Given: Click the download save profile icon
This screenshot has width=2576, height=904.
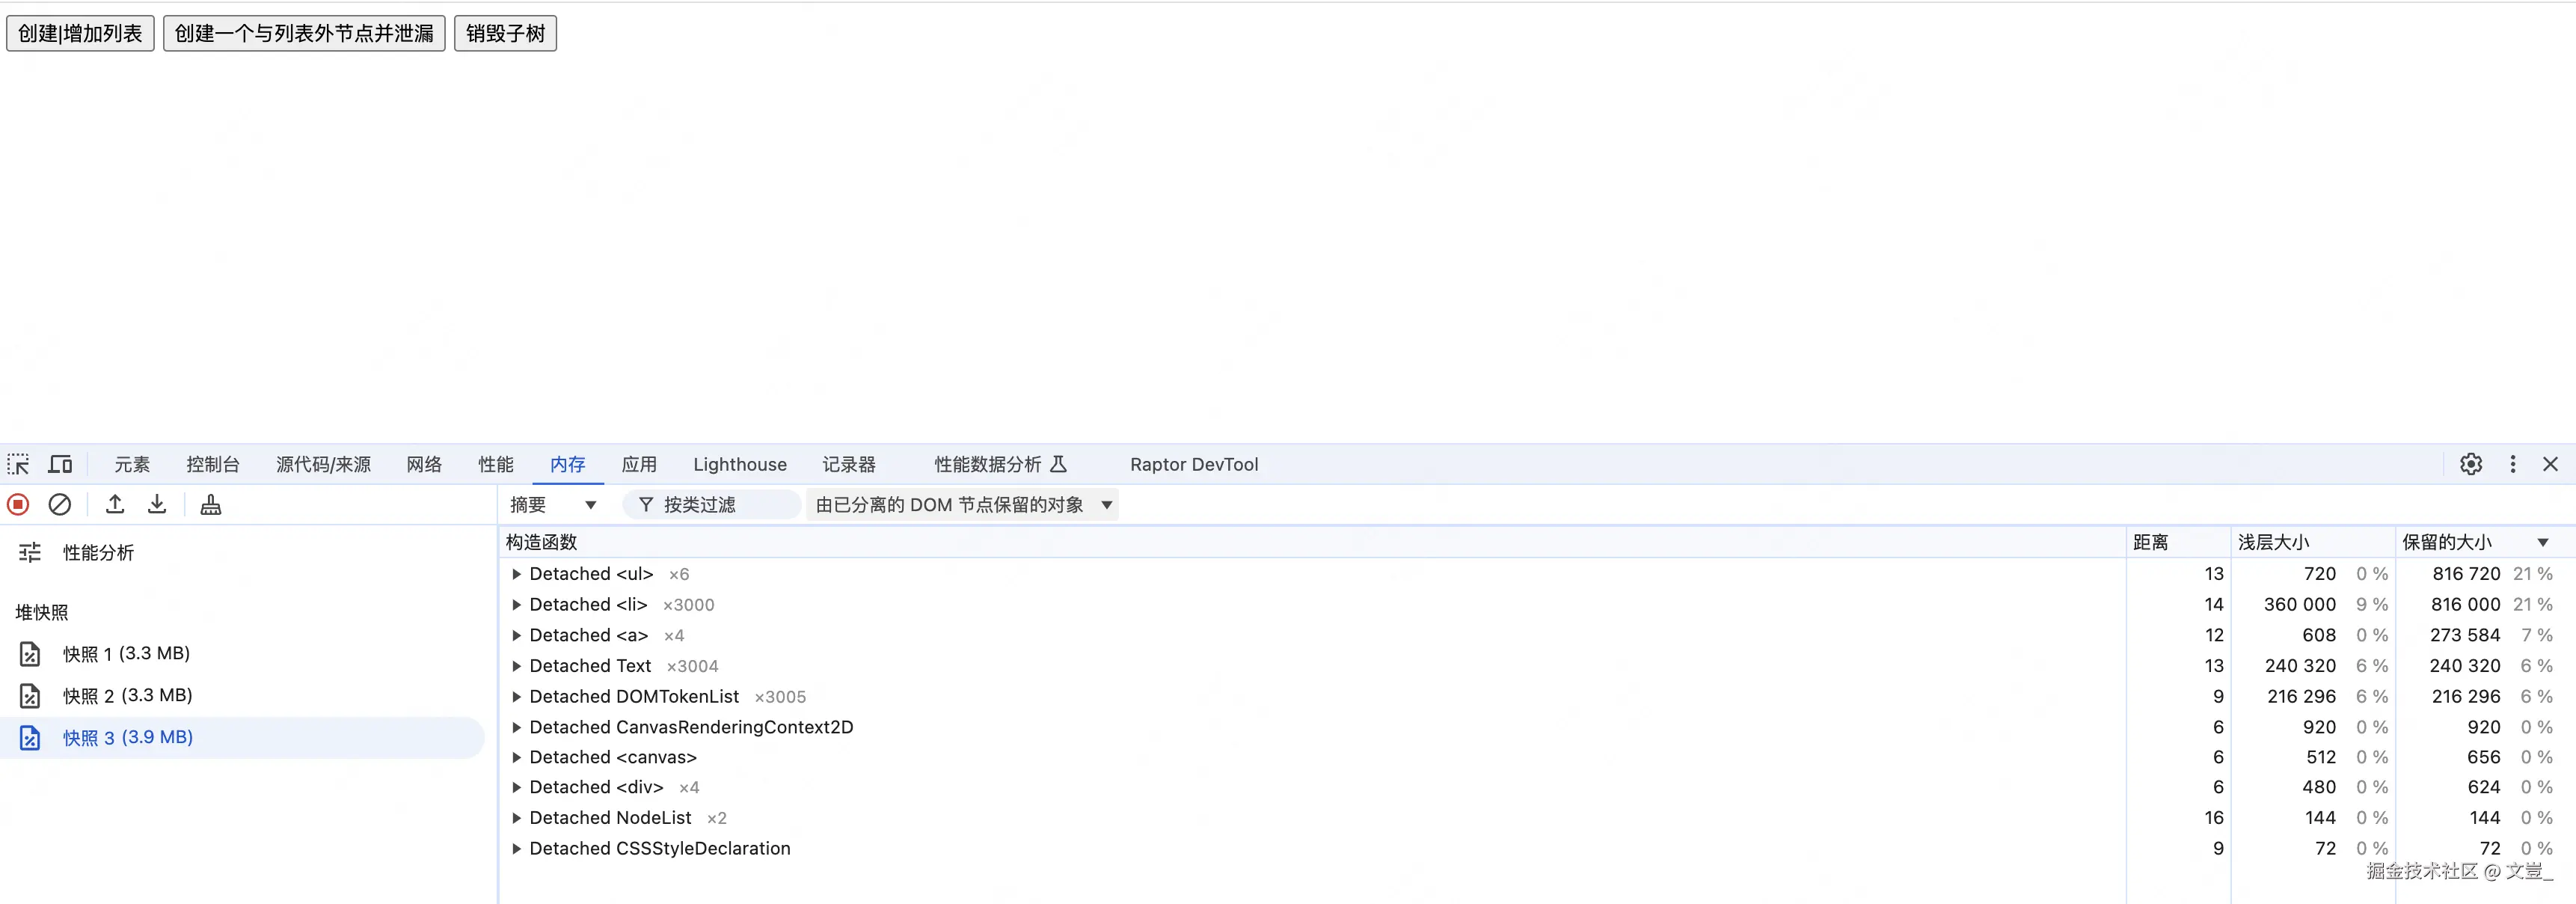Looking at the screenshot, I should 157,505.
